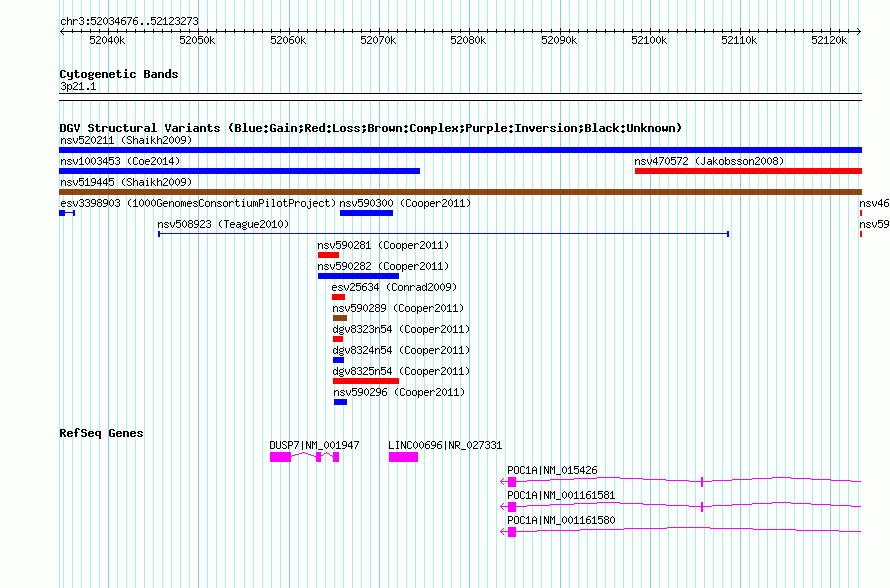
Task: Open nsv590300 (Cooper2011) label
Action: (x=405, y=203)
